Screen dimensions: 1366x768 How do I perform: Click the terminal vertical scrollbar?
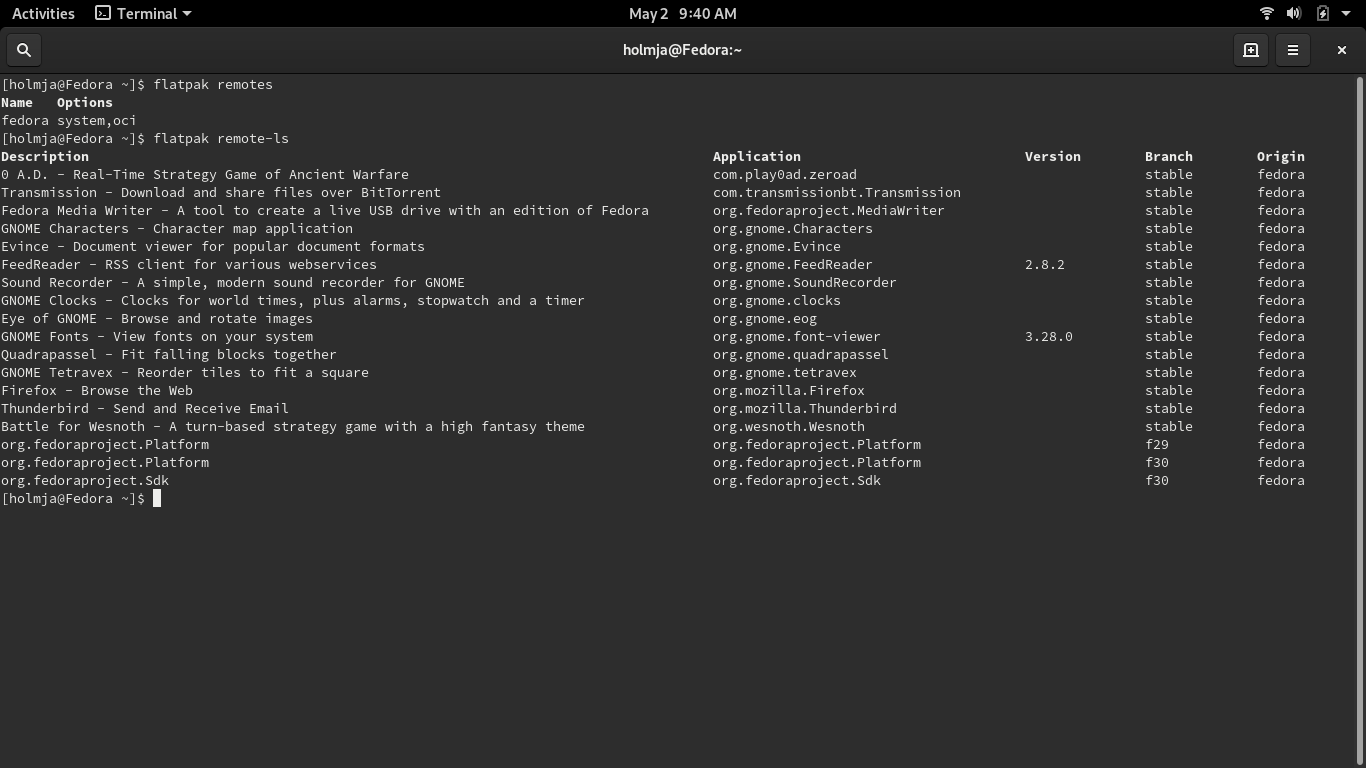[x=1360, y=420]
